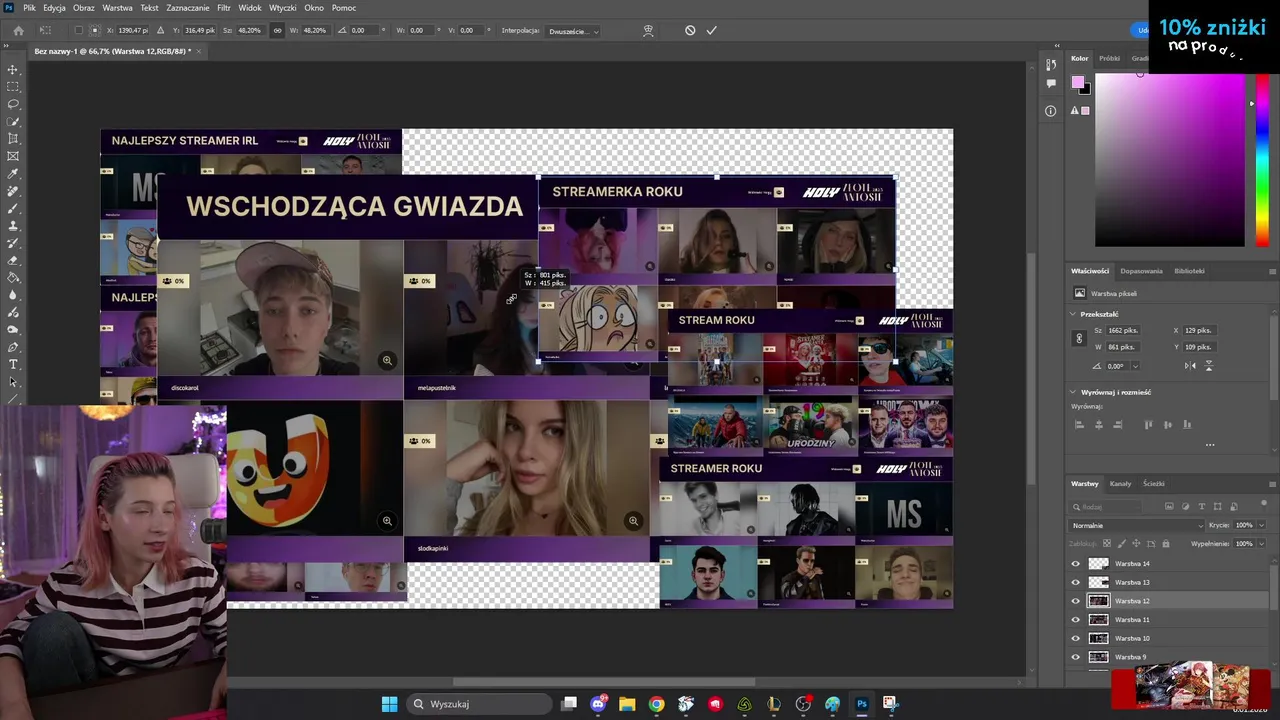Open Wypełnienie fill dropdown arrow
Screen dimensions: 1280x720
(x=1261, y=543)
